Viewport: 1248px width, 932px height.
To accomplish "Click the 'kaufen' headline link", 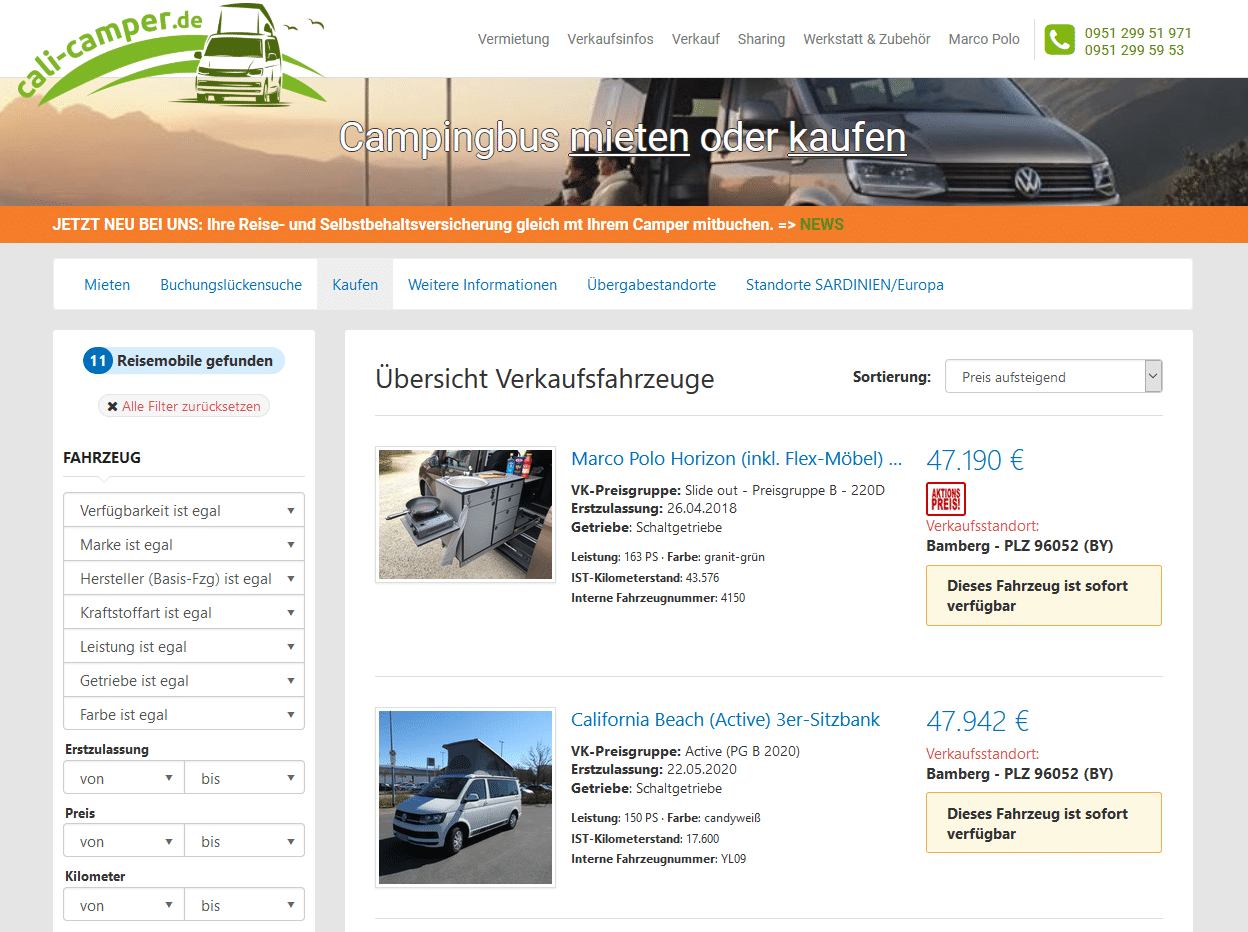I will pyautogui.click(x=847, y=137).
